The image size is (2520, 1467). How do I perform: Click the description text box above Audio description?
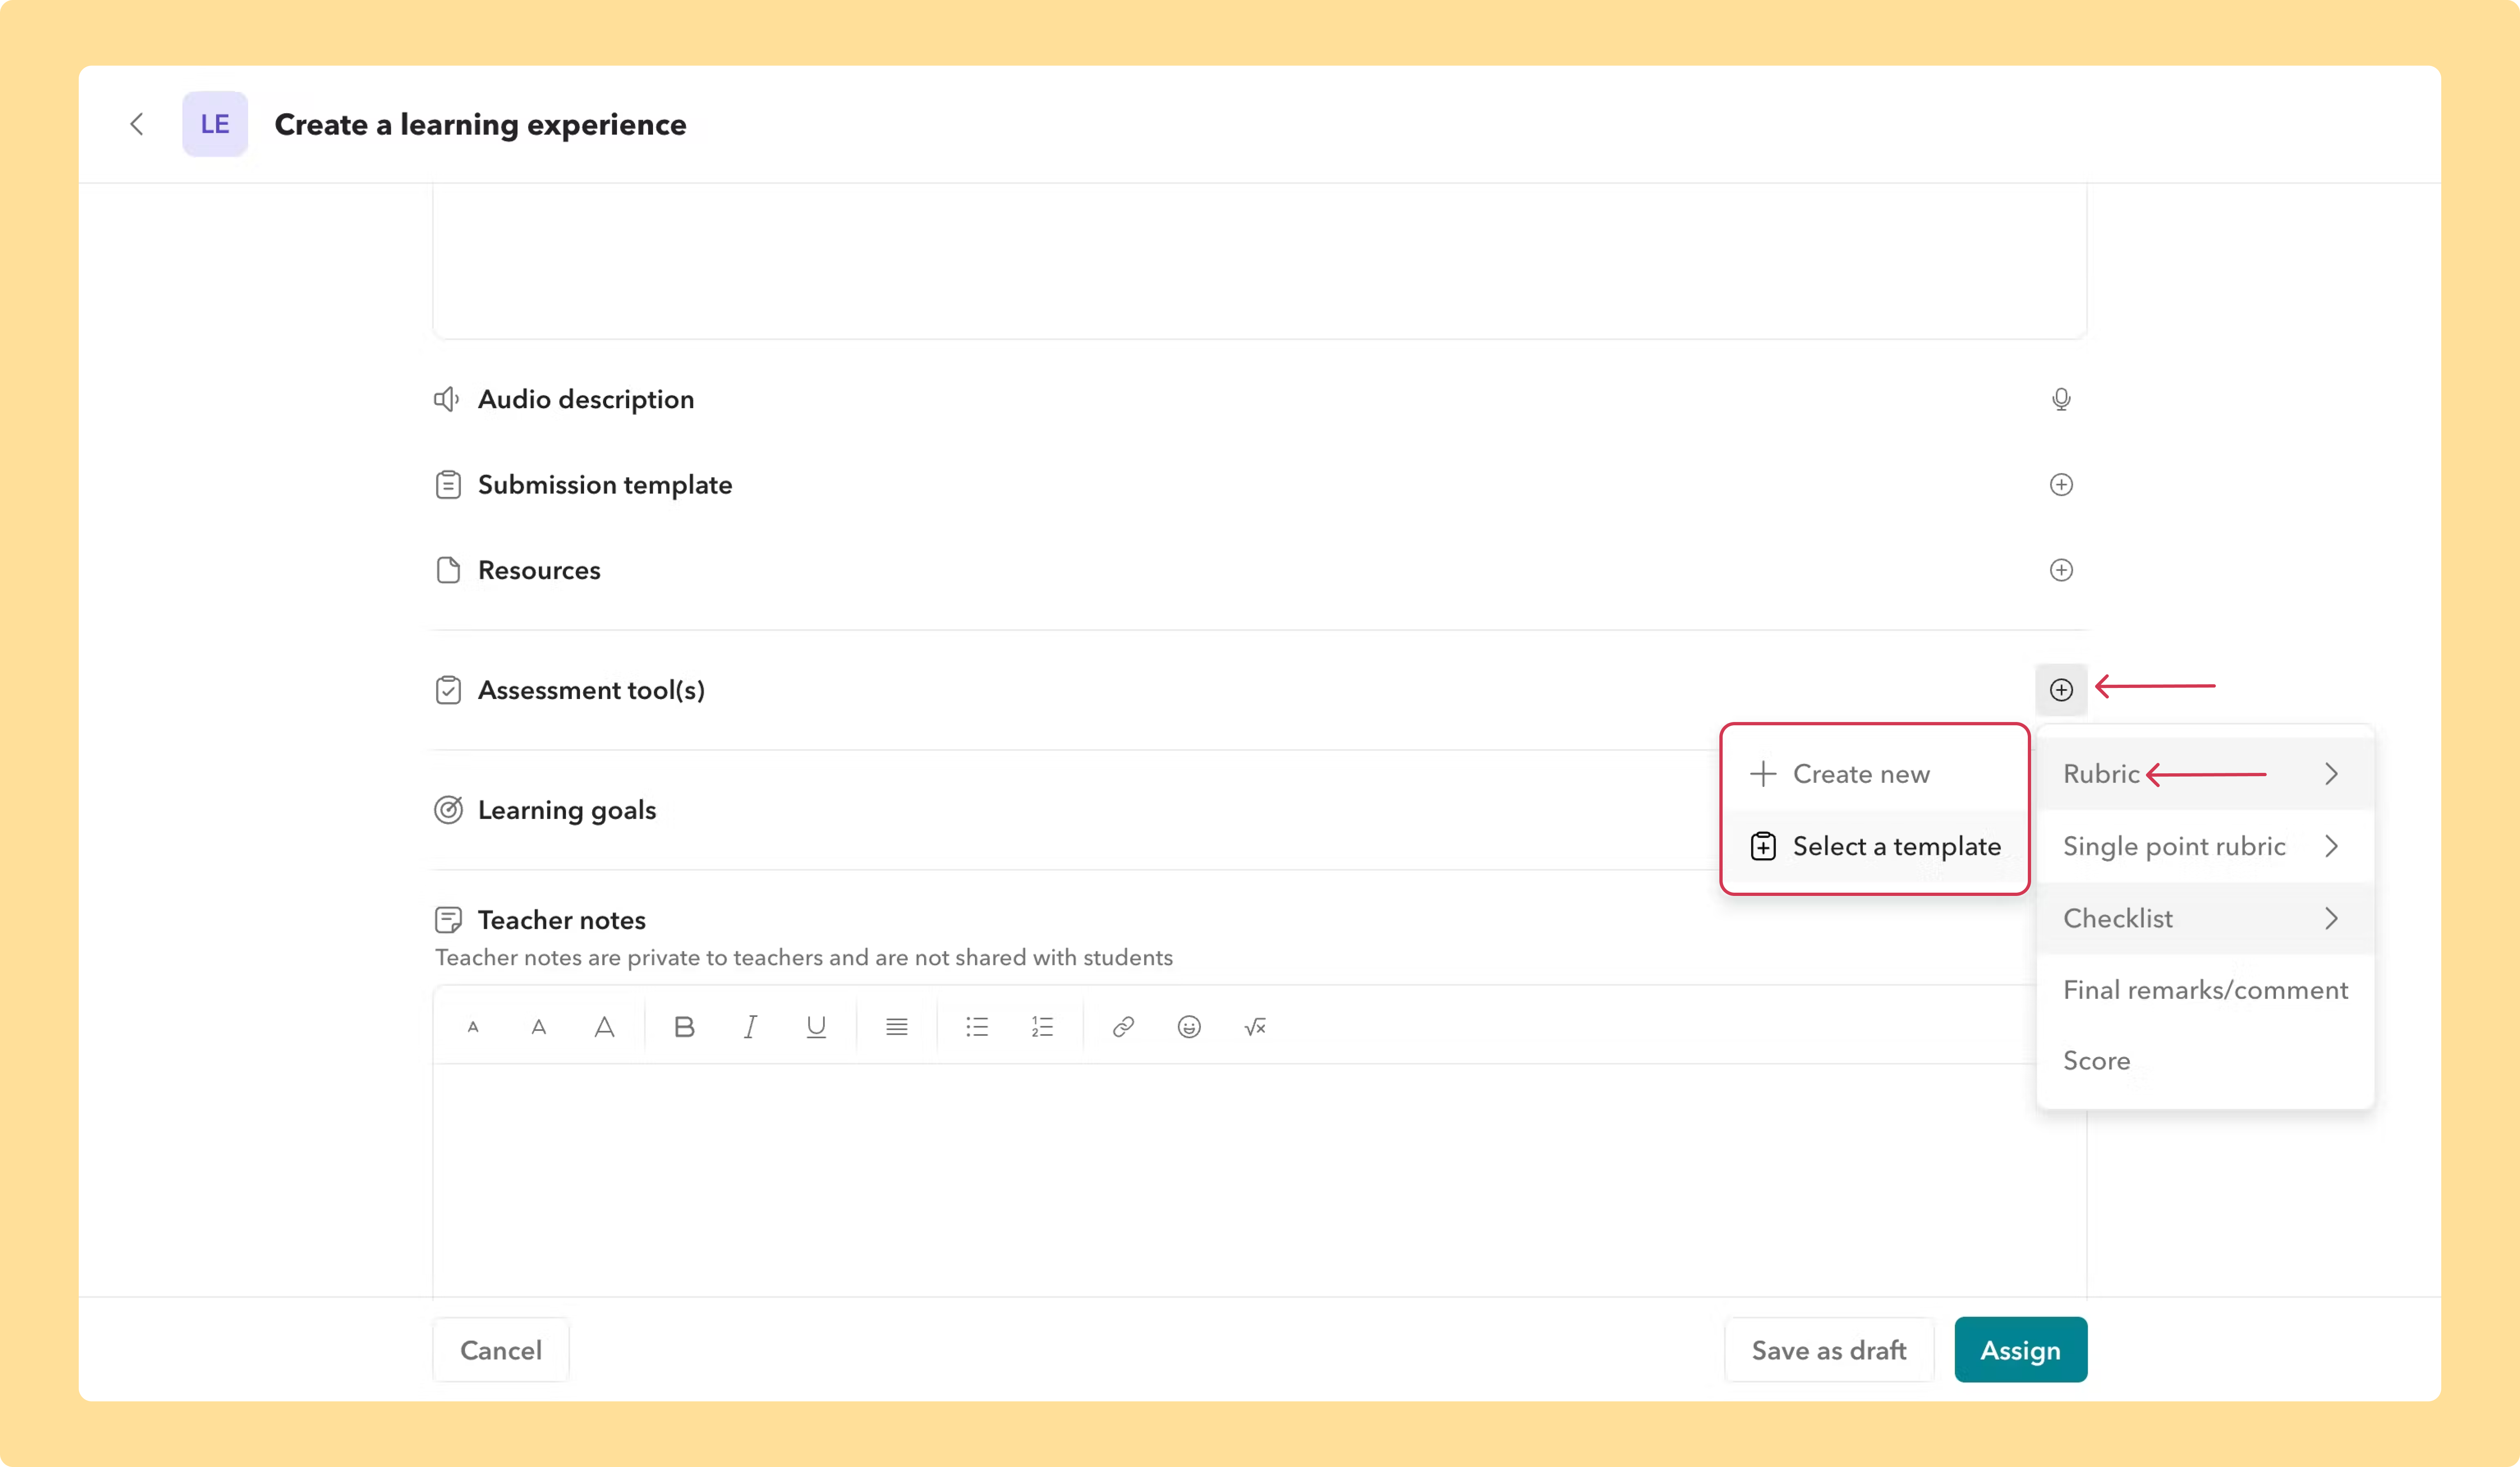[1260, 261]
